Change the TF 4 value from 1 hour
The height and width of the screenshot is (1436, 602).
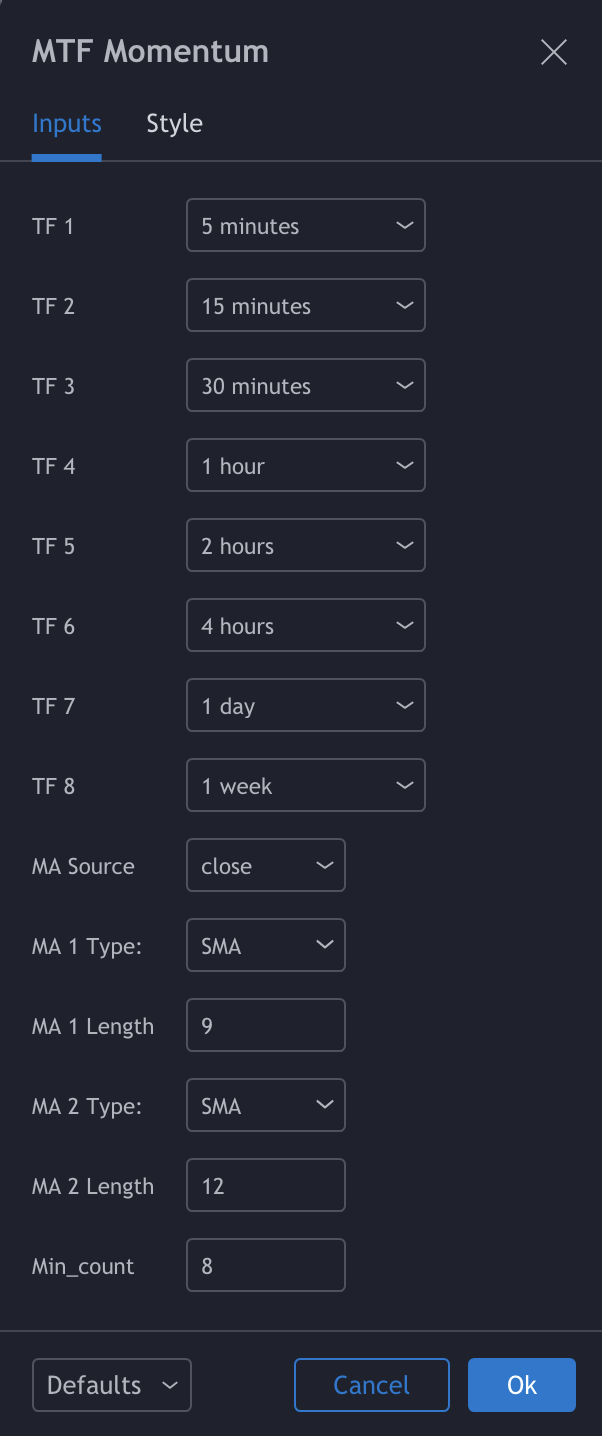pyautogui.click(x=305, y=466)
